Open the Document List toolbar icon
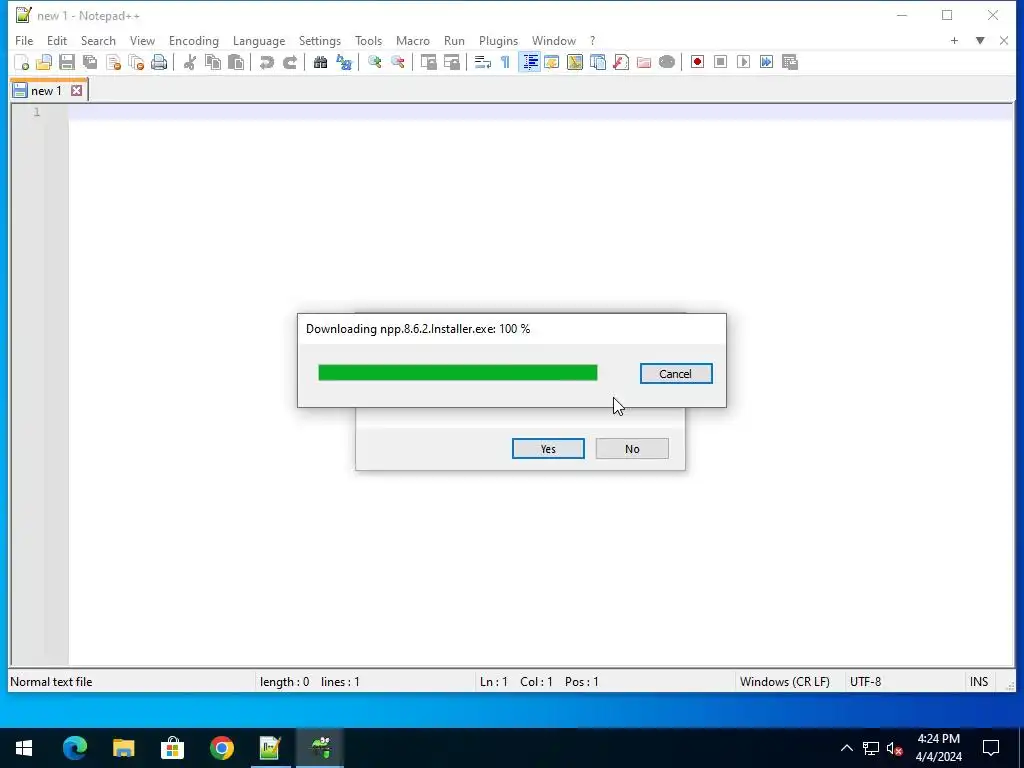The width and height of the screenshot is (1024, 768). point(598,62)
